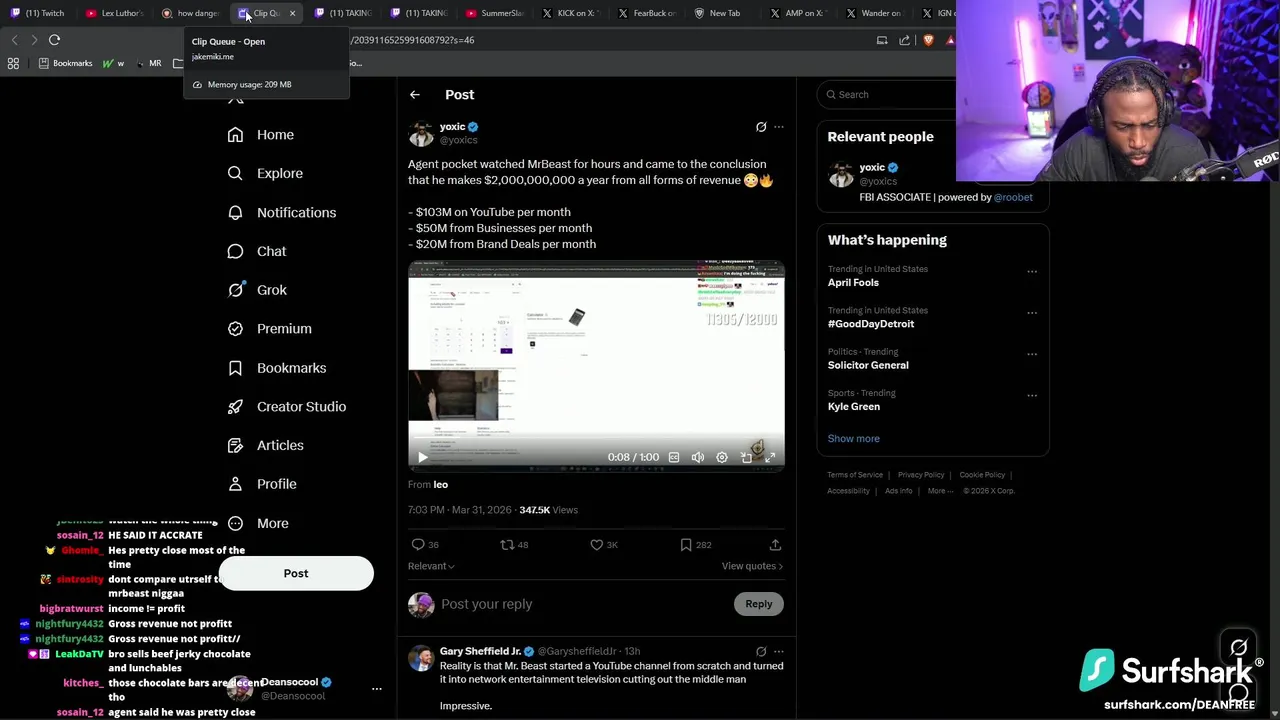
Task: Like yoxic's post
Action: pos(597,545)
